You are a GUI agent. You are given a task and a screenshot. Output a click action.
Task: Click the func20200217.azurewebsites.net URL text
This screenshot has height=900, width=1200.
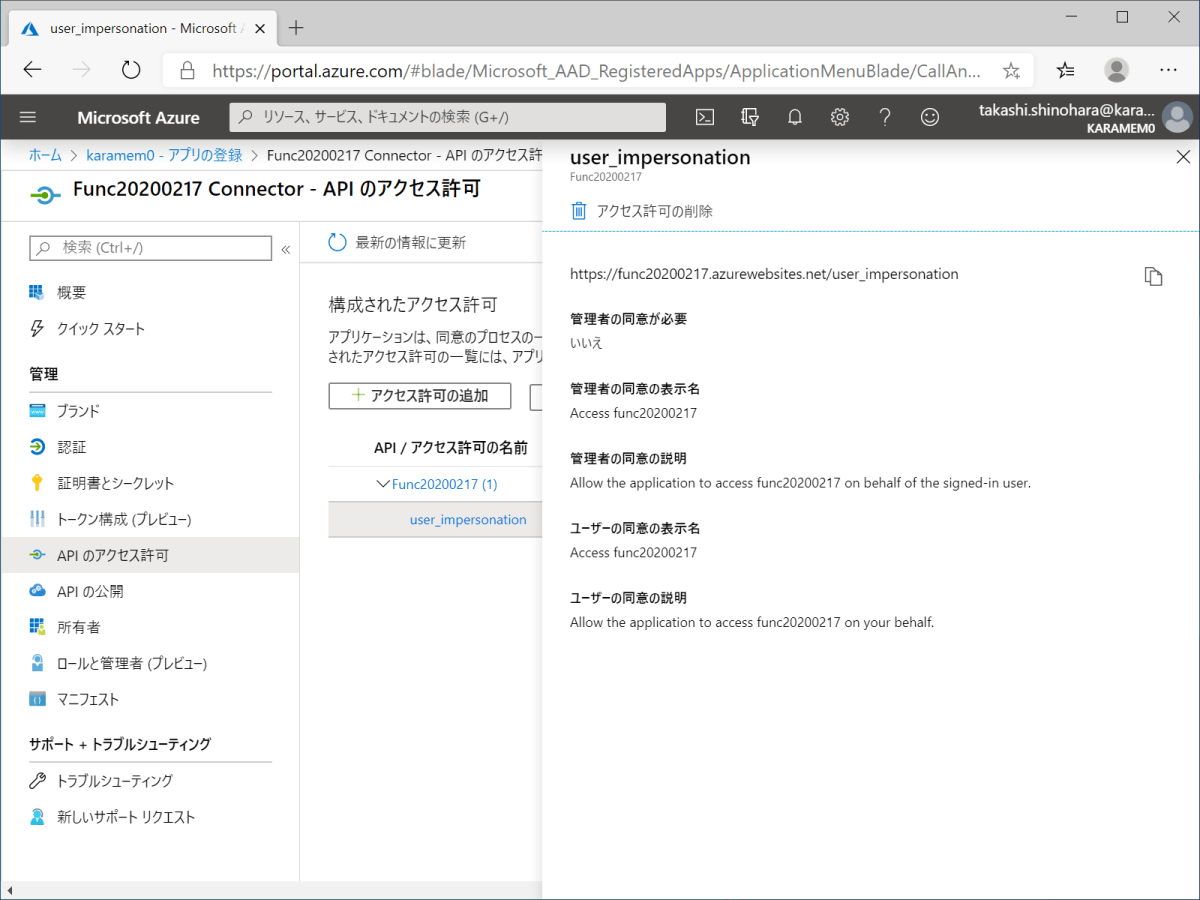click(x=764, y=274)
